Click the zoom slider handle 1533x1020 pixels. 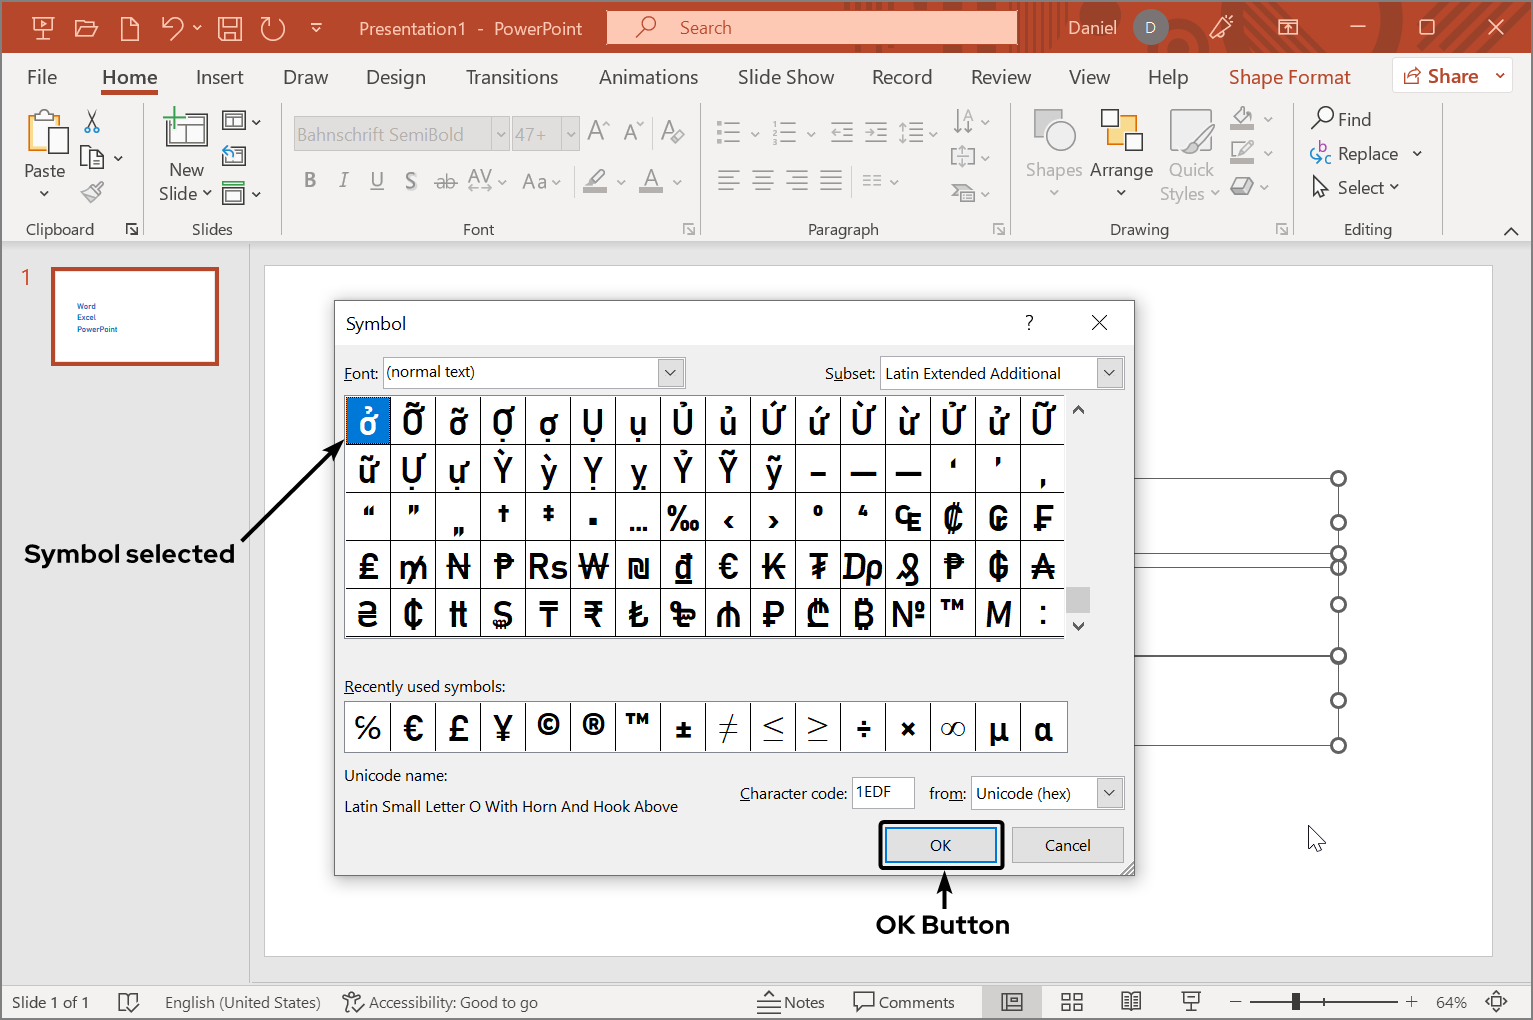coord(1296,1002)
